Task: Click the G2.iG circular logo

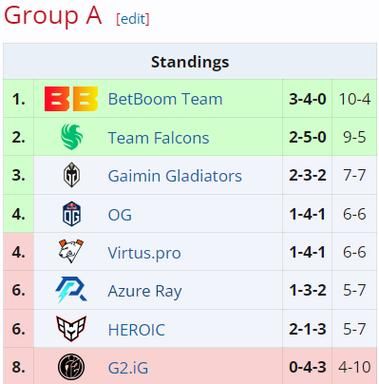Action: coord(71,367)
